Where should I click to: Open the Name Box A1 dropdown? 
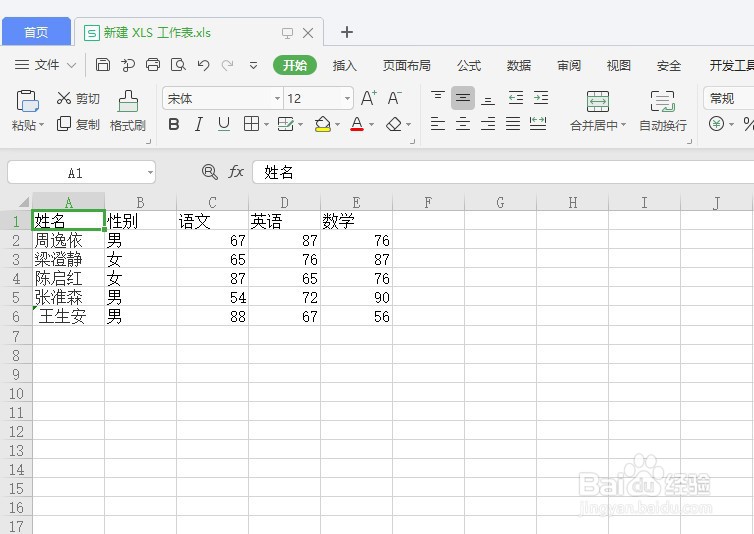coord(151,172)
